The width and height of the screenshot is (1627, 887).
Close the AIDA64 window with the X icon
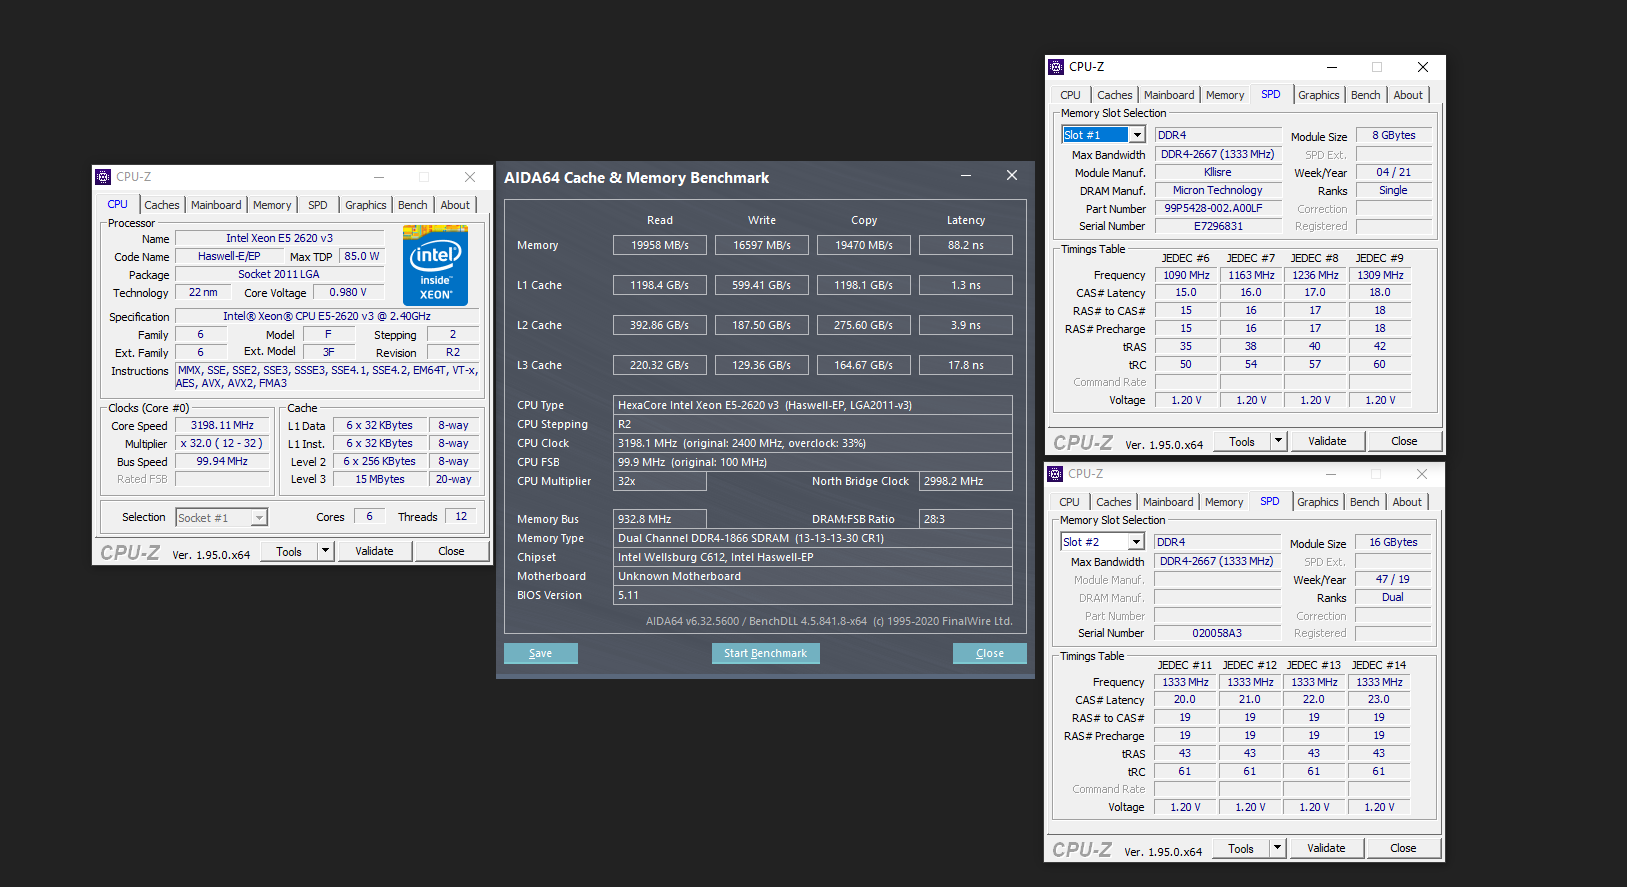[1012, 176]
